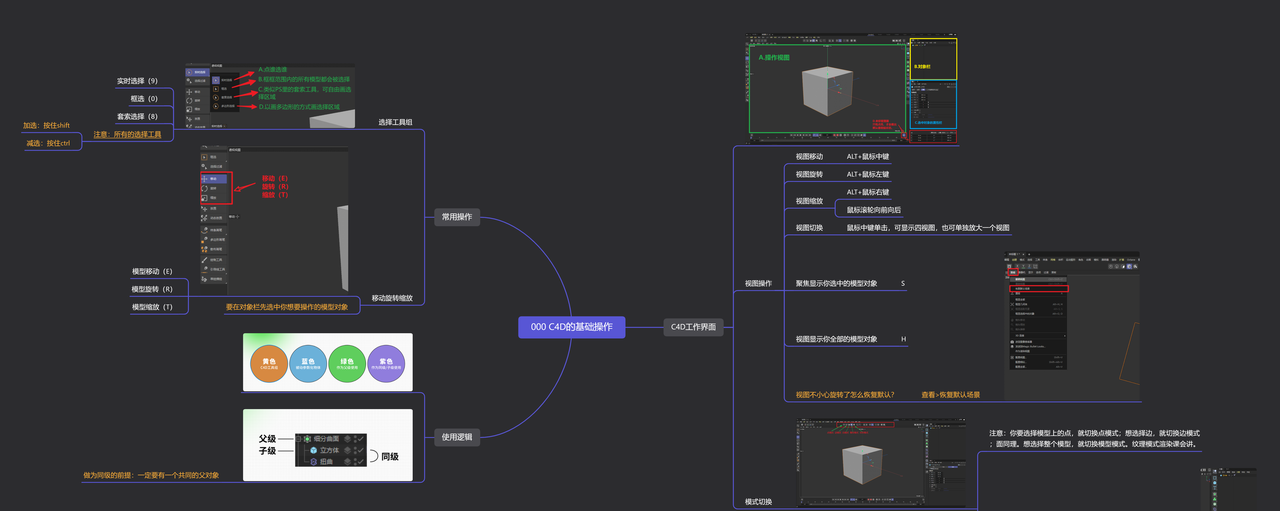Click the 查看>恢复默认场景 orange text
Viewport: 1280px width, 511px height.
click(950, 394)
